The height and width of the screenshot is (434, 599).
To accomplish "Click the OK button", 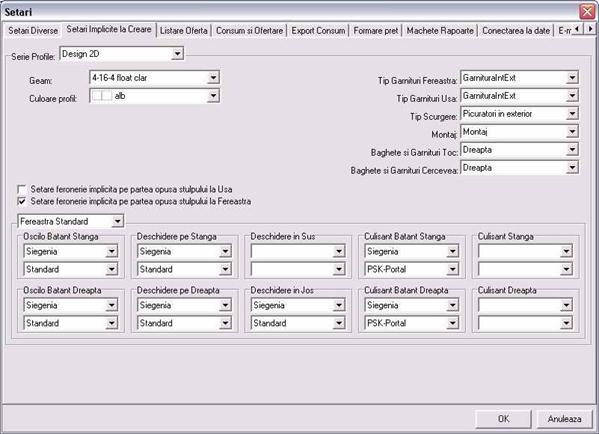I will pos(503,419).
